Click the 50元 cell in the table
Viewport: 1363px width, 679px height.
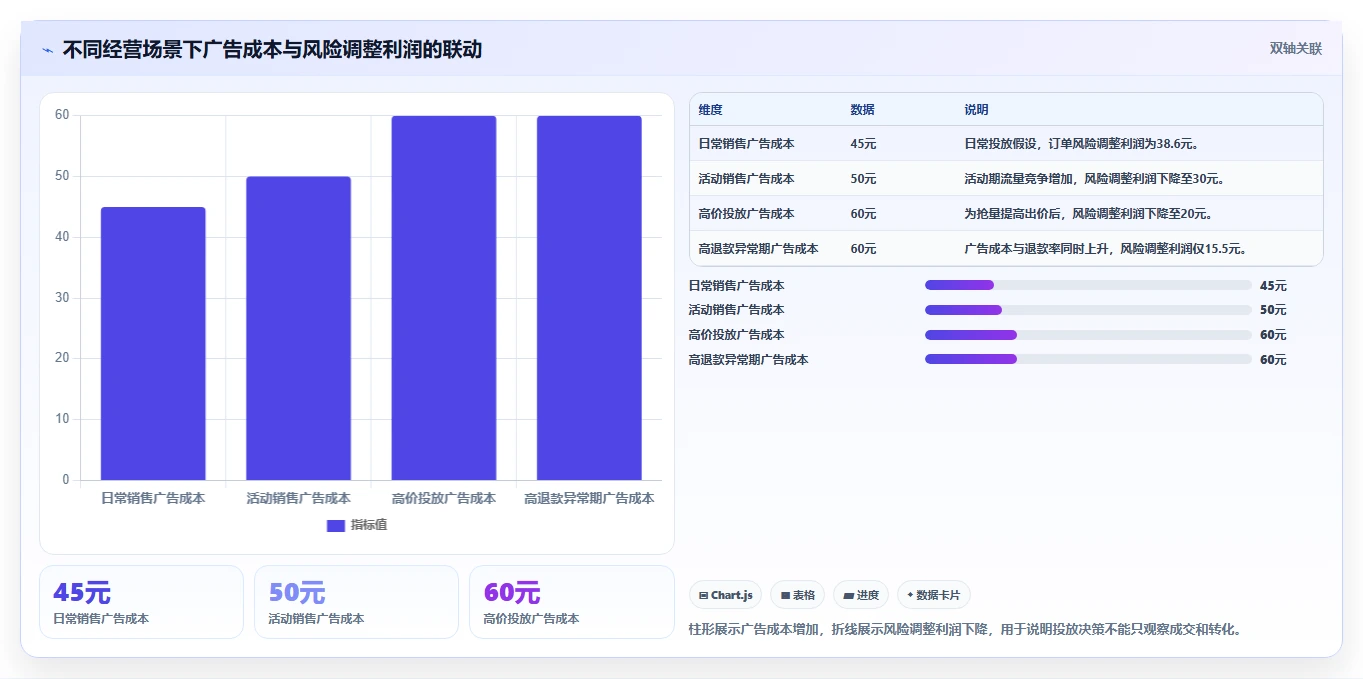tap(864, 179)
